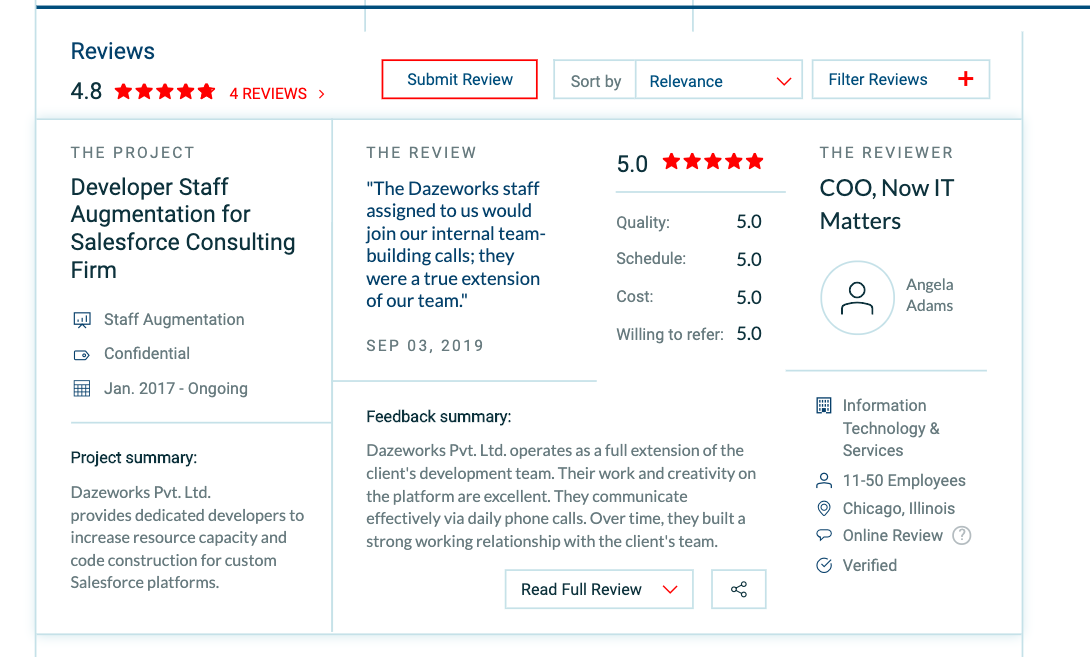Click the person icon beside 11-50 Employees
Image resolution: width=1090 pixels, height=657 pixels.
pyautogui.click(x=824, y=480)
